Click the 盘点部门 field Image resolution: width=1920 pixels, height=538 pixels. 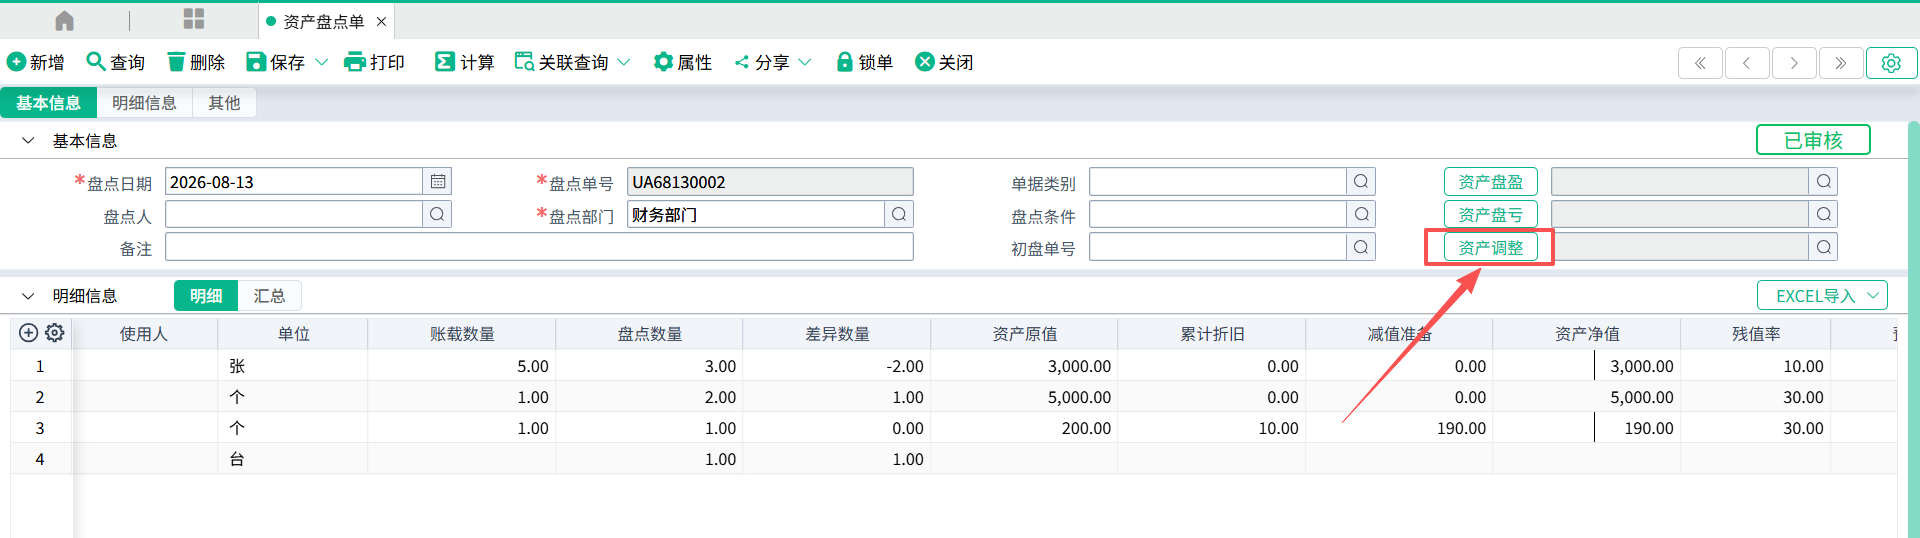pos(756,214)
